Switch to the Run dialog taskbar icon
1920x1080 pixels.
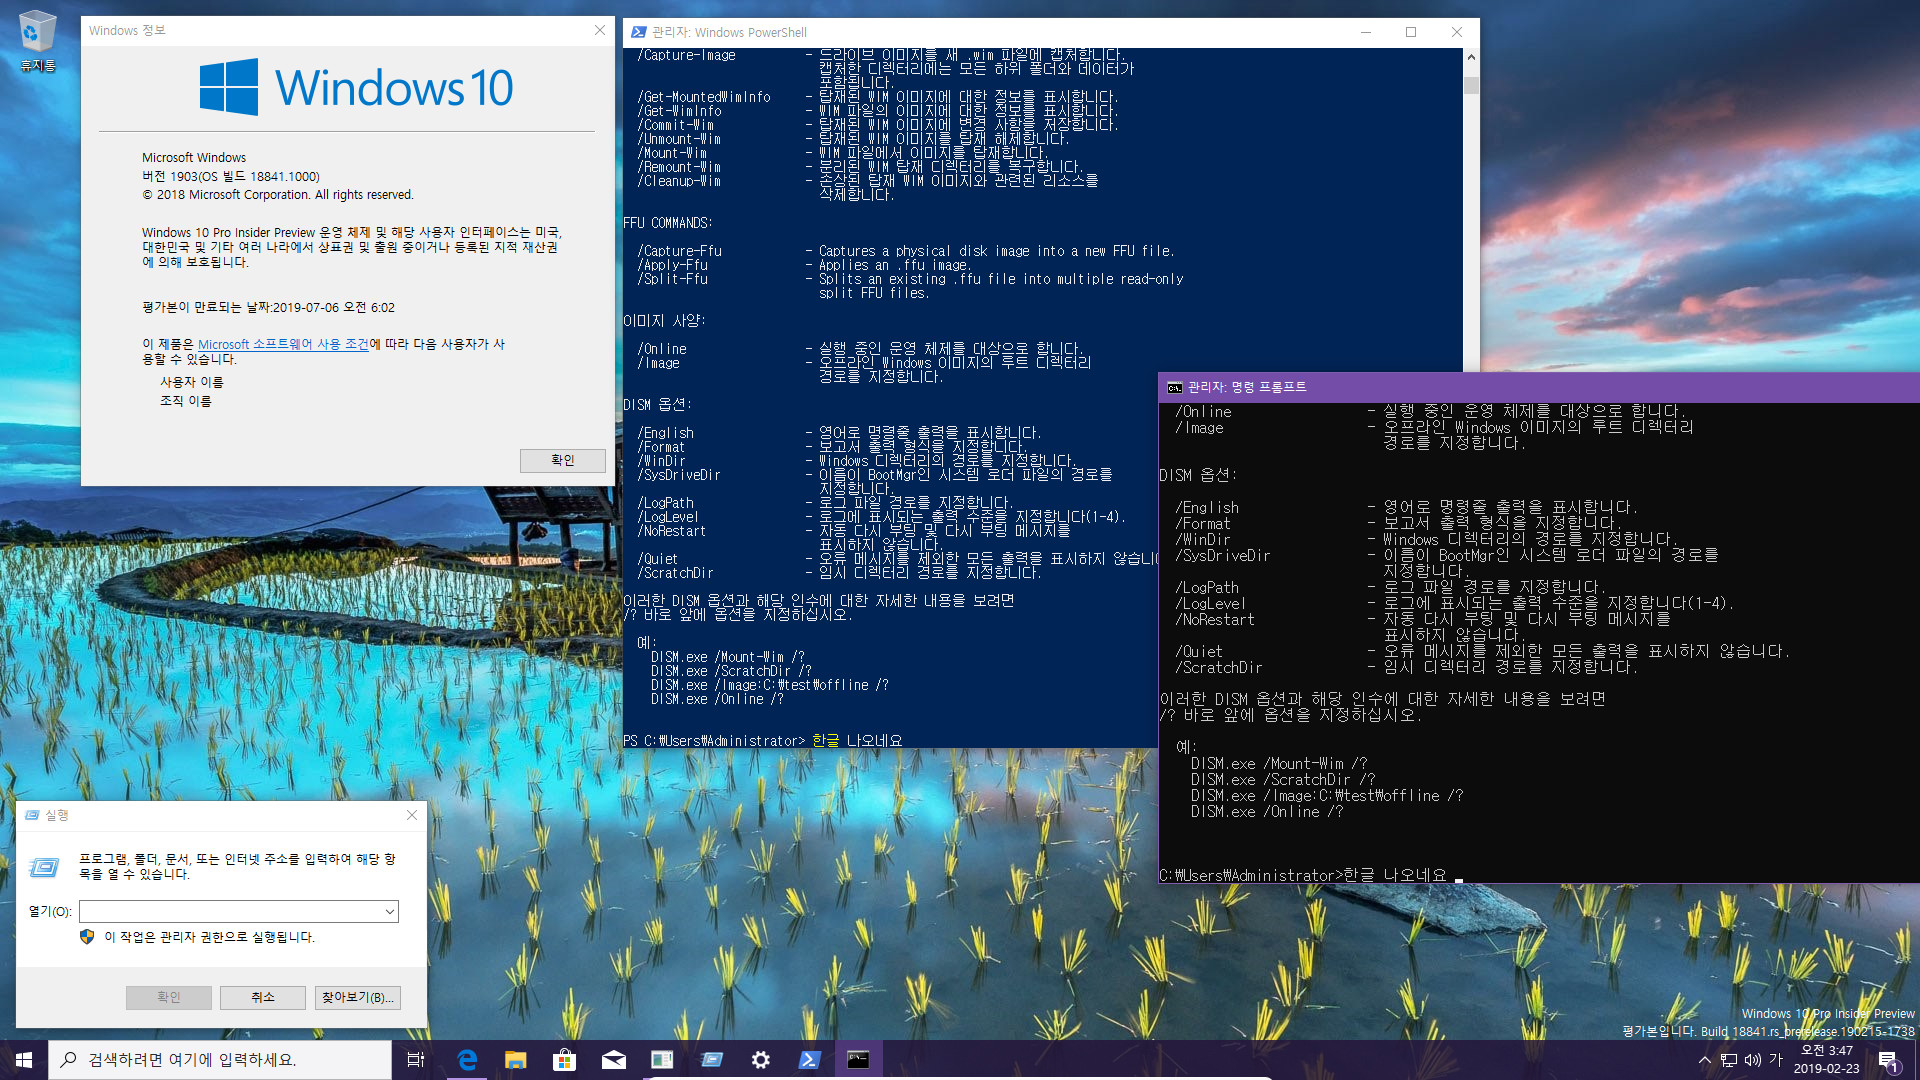(711, 1060)
